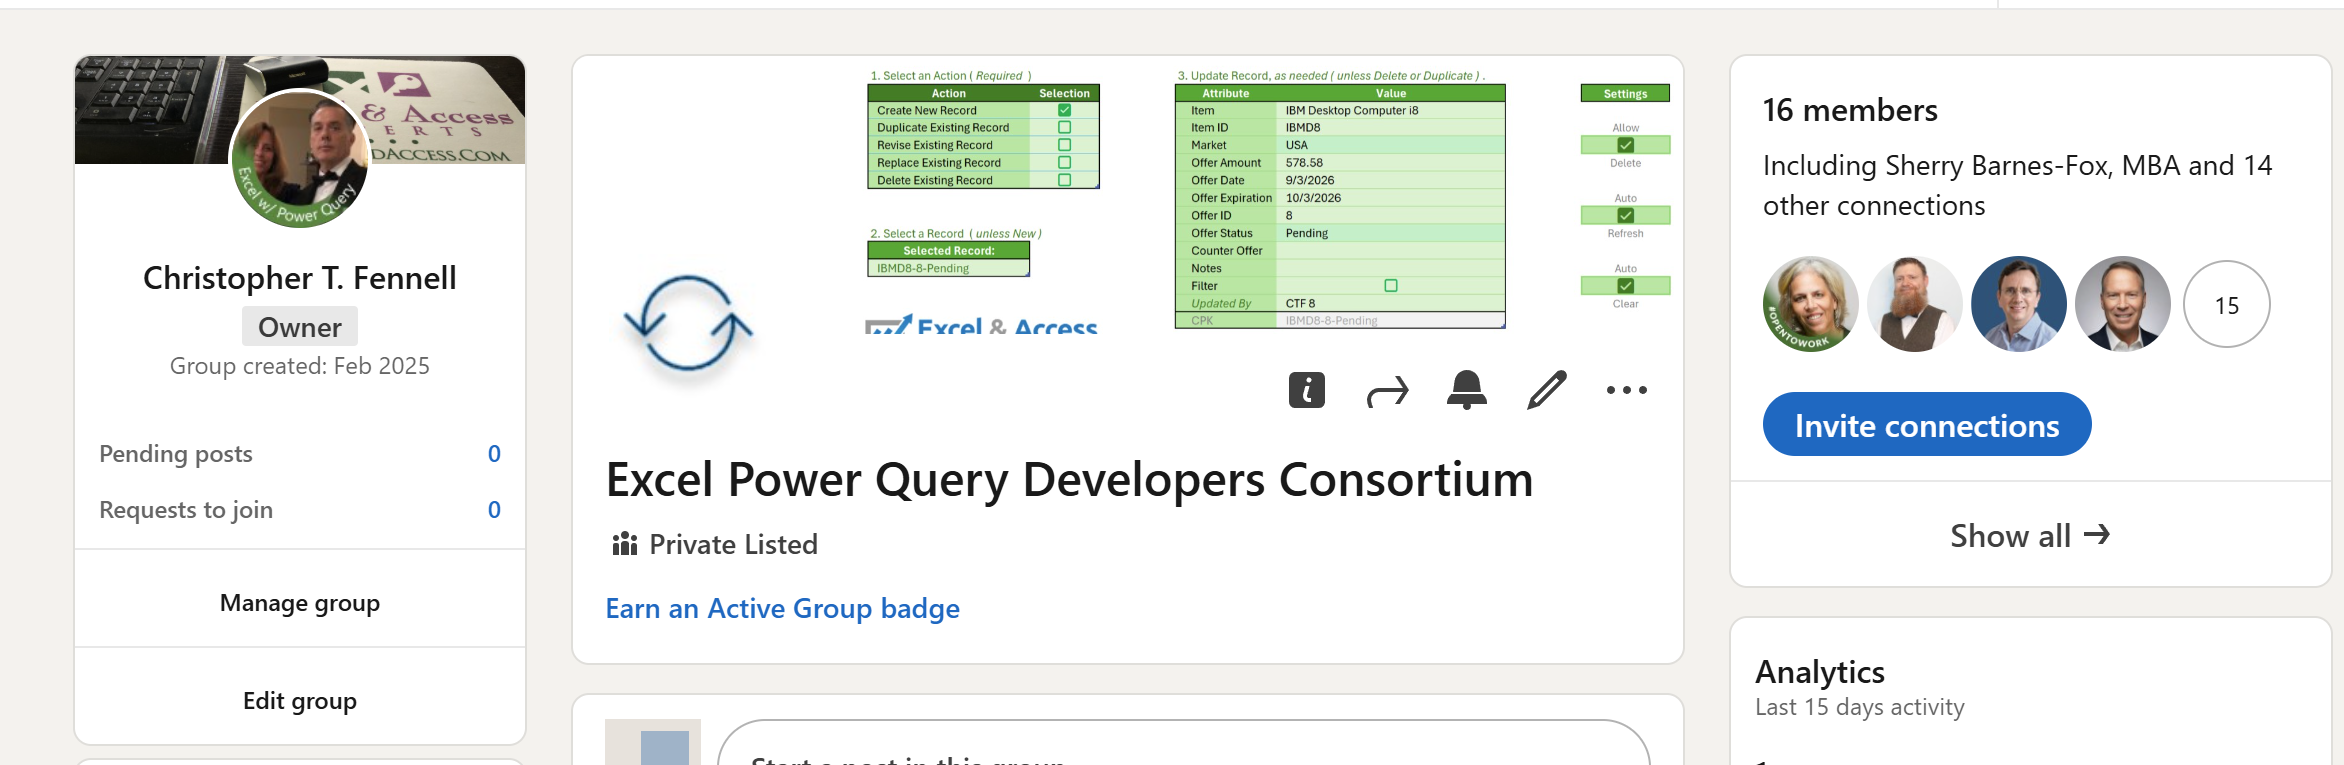This screenshot has width=2344, height=765.
Task: Click Edit group in the left panel
Action: (300, 701)
